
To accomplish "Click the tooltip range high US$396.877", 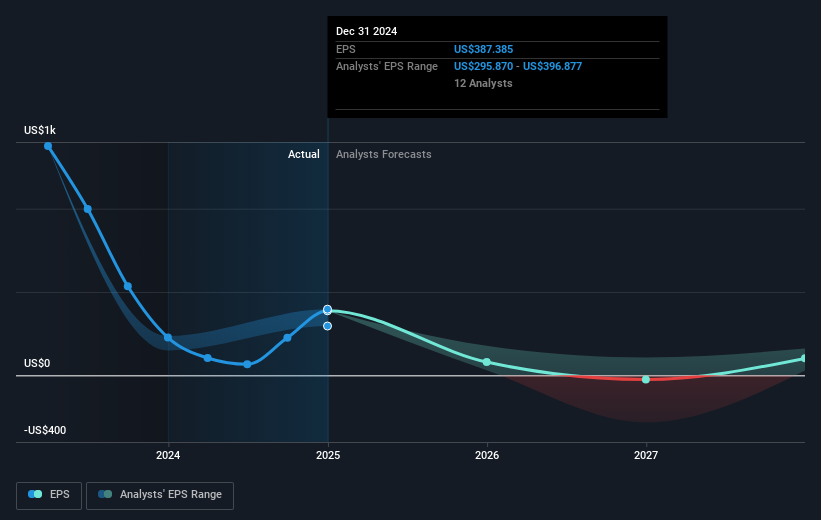I will 552,67.
